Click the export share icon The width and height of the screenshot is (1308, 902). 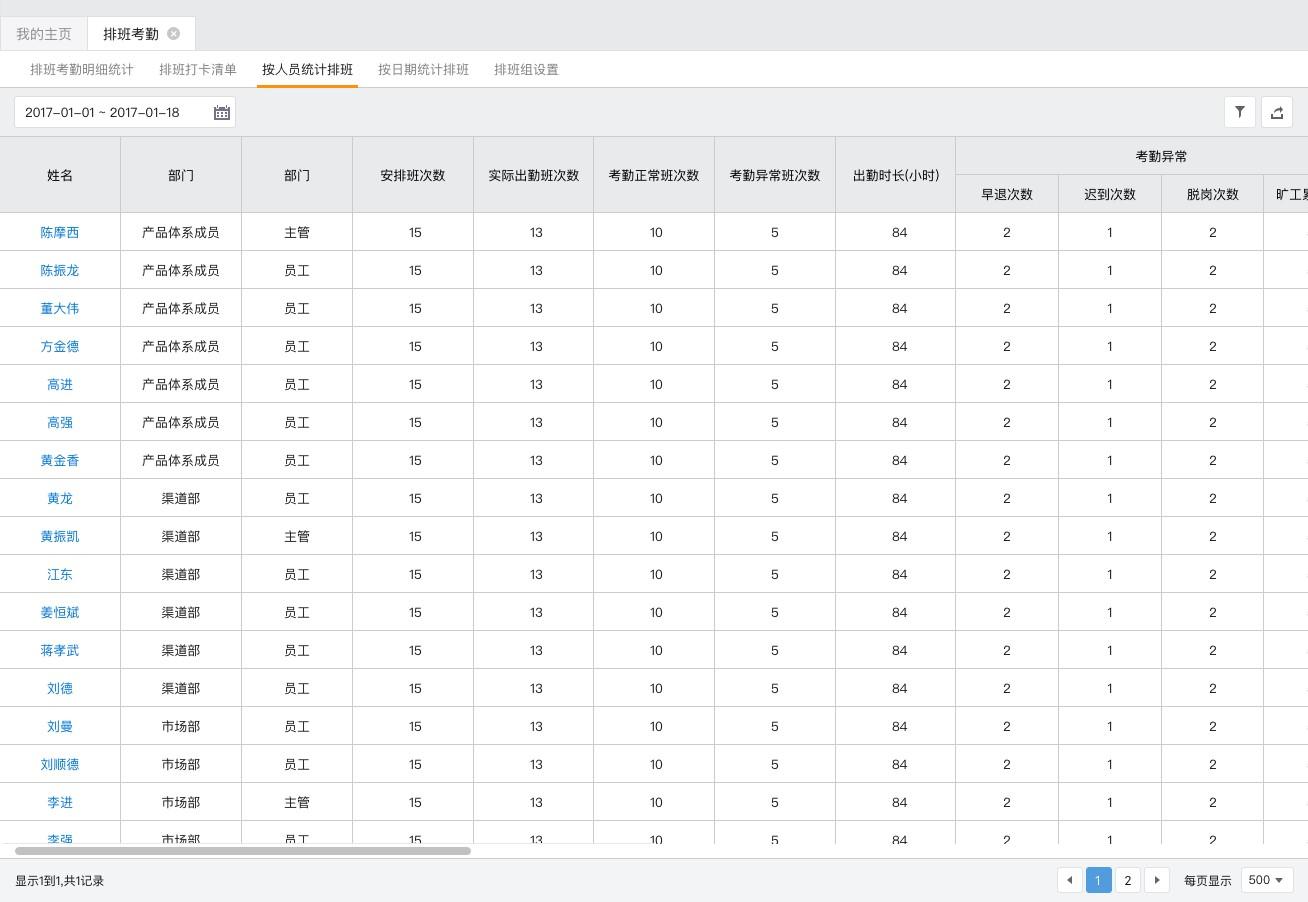tap(1277, 112)
